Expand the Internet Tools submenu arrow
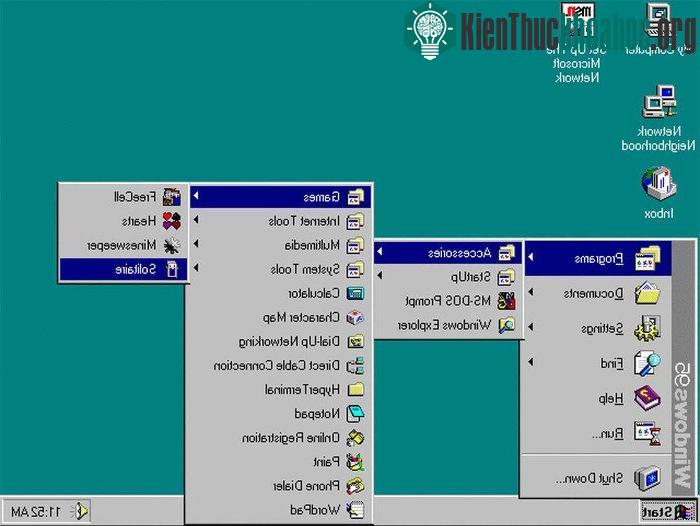This screenshot has height=526, width=700. click(x=196, y=220)
